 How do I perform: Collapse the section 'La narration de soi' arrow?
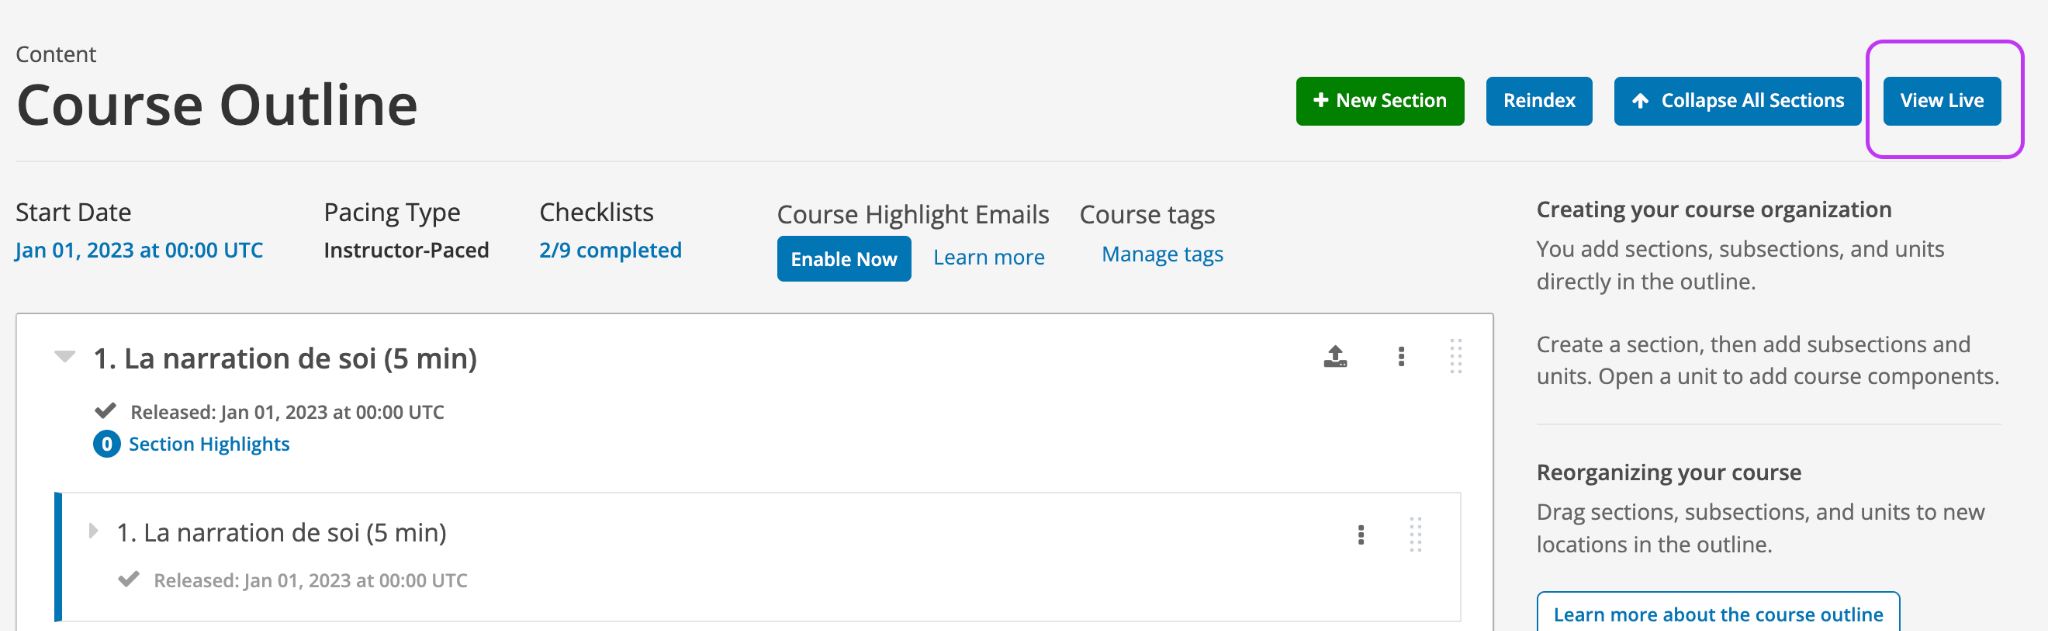coord(65,356)
